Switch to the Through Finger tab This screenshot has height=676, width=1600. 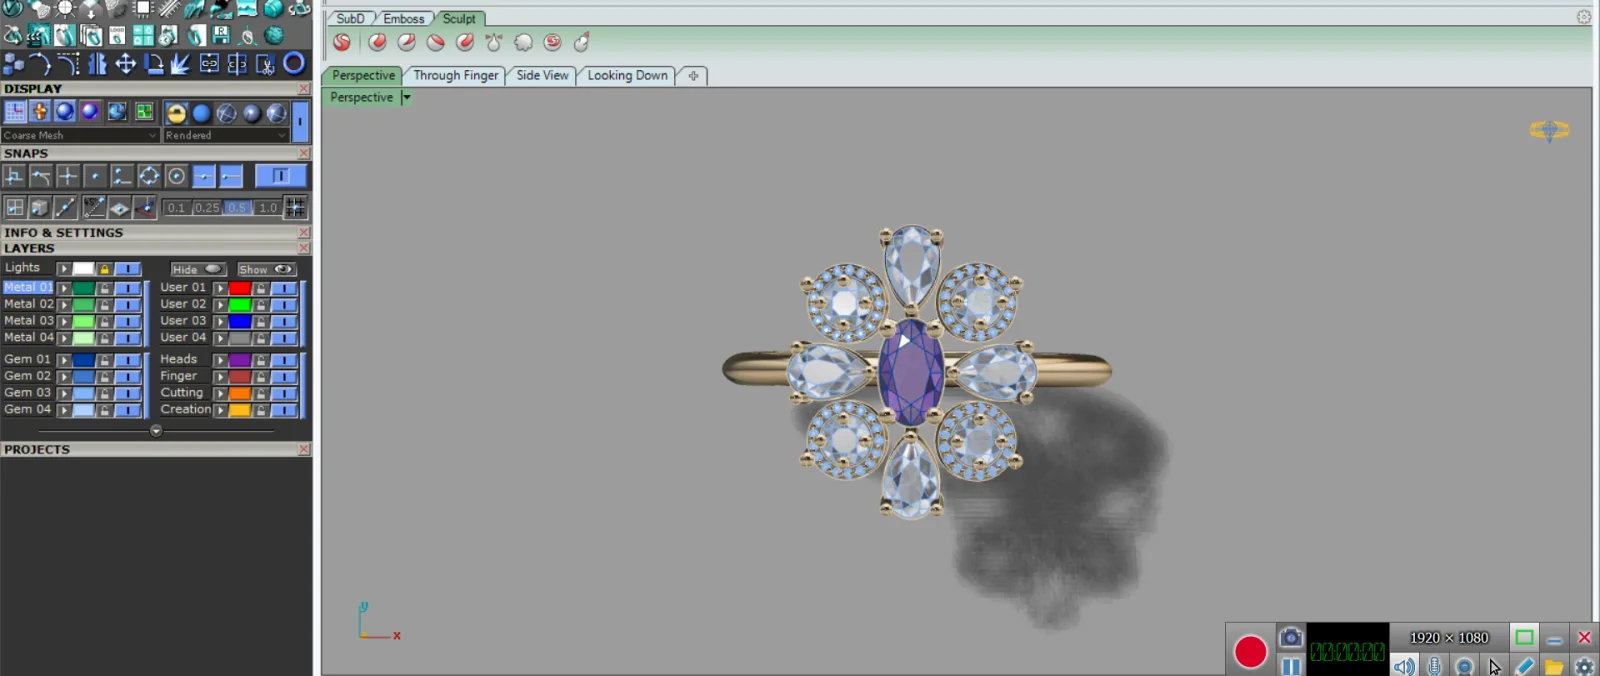pos(456,75)
